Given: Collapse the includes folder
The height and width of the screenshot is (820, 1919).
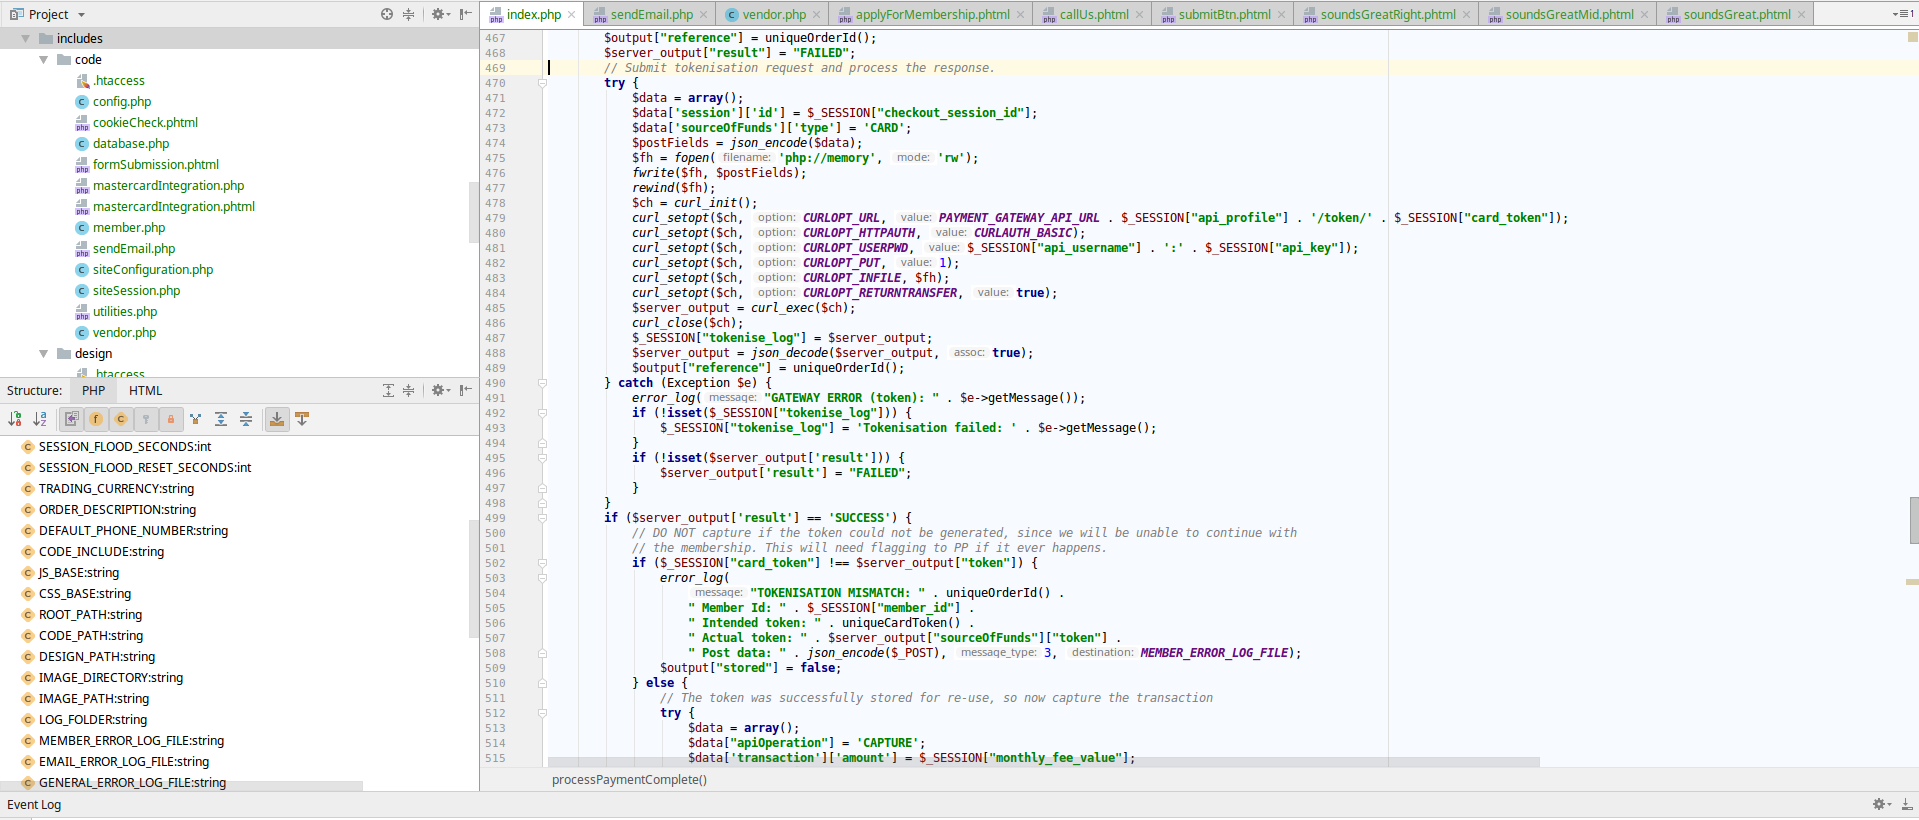Looking at the screenshot, I should click(x=25, y=38).
